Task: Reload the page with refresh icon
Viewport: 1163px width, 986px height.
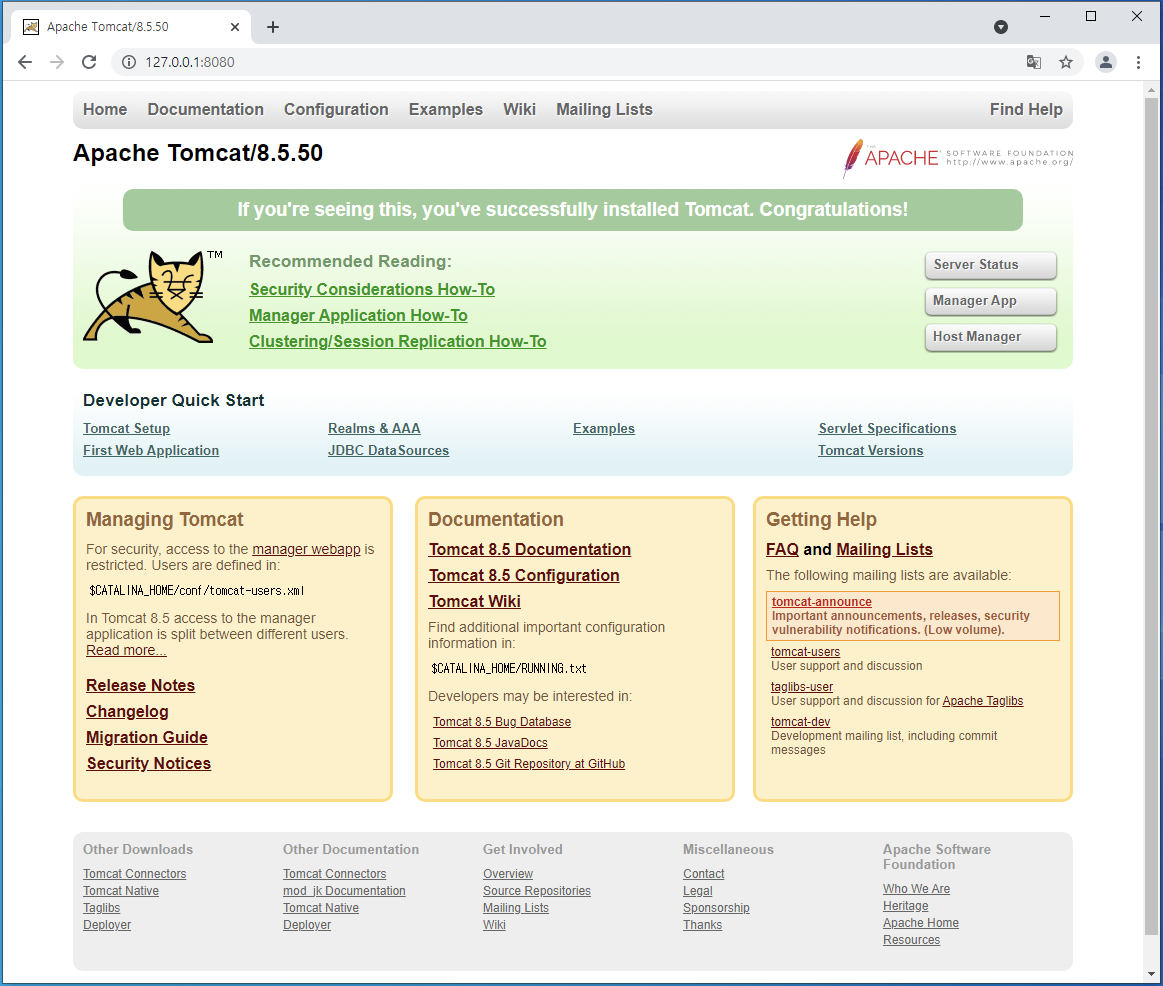Action: pyautogui.click(x=89, y=62)
